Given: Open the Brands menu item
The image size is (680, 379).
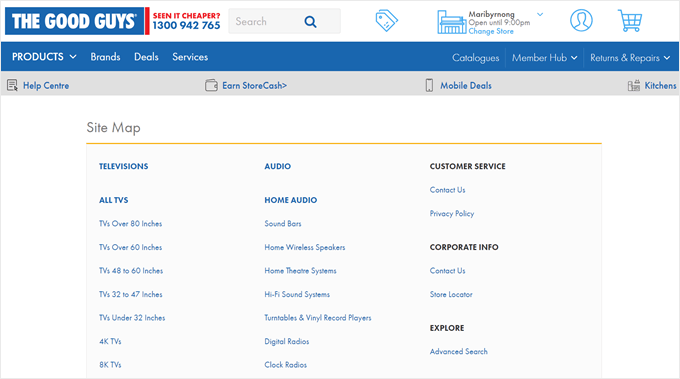Looking at the screenshot, I should click(105, 57).
